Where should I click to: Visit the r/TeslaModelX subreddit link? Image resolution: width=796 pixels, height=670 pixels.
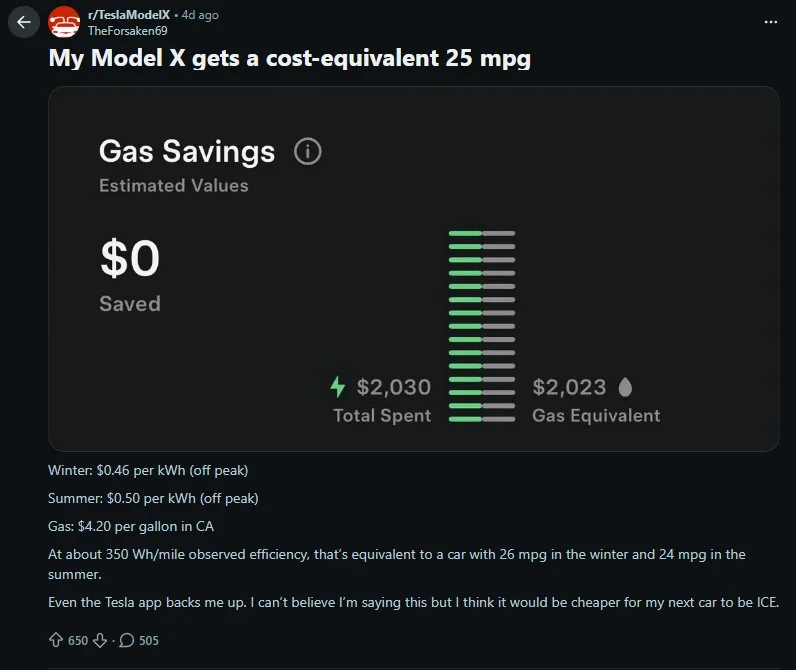pos(129,15)
